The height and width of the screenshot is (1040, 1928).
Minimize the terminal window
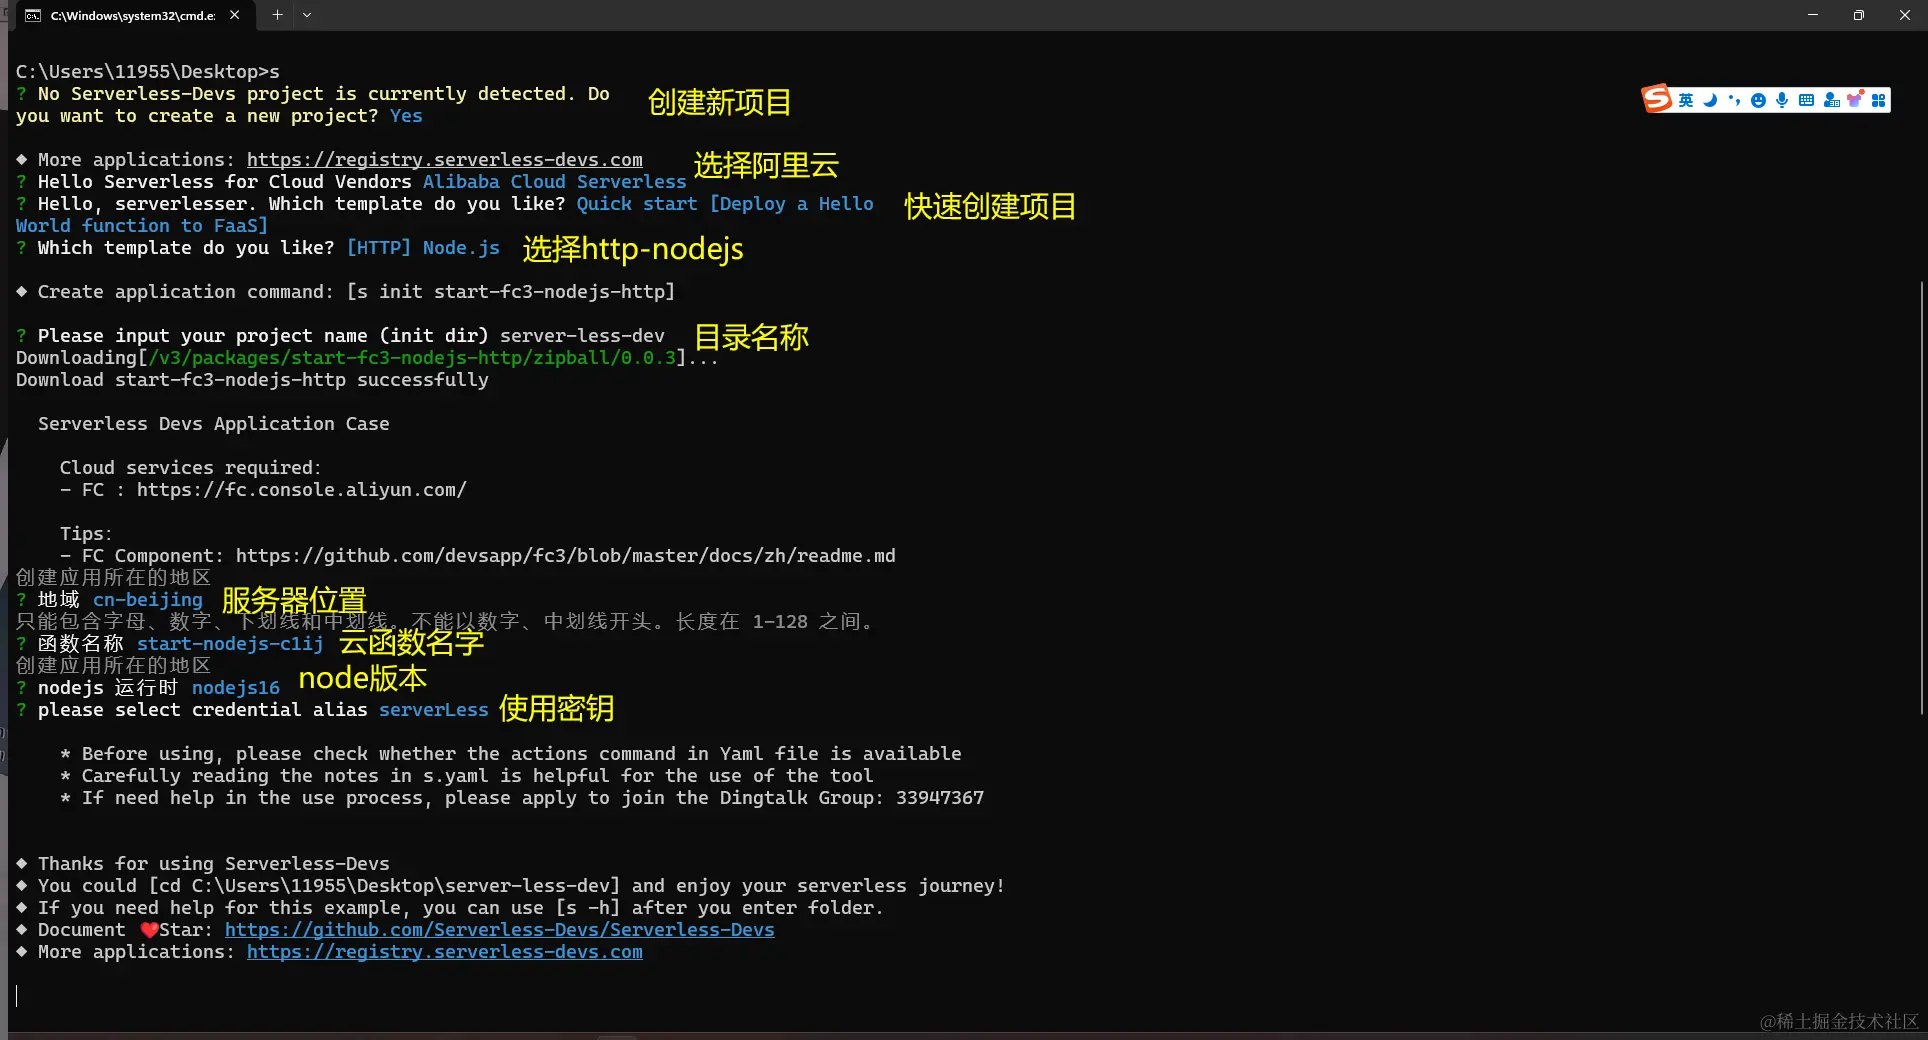pos(1813,15)
